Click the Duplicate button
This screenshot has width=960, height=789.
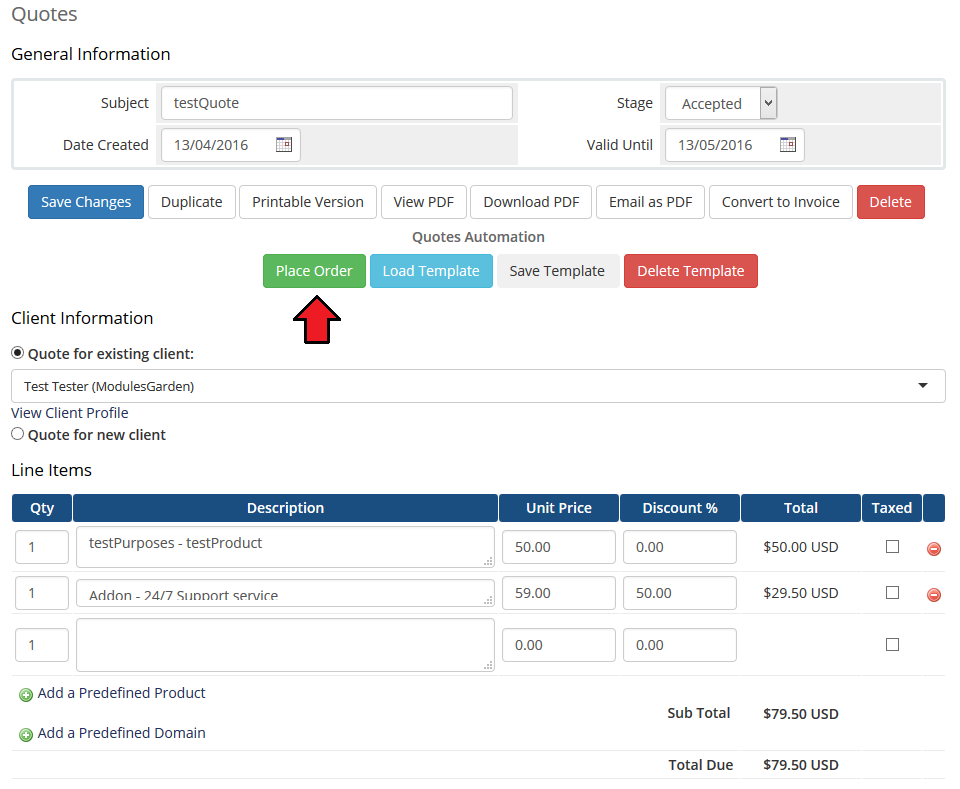[x=192, y=202]
